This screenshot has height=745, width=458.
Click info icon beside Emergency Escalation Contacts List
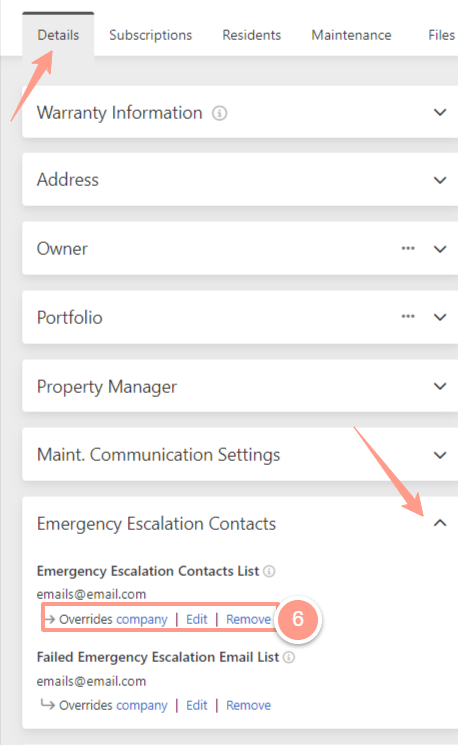[x=269, y=571]
